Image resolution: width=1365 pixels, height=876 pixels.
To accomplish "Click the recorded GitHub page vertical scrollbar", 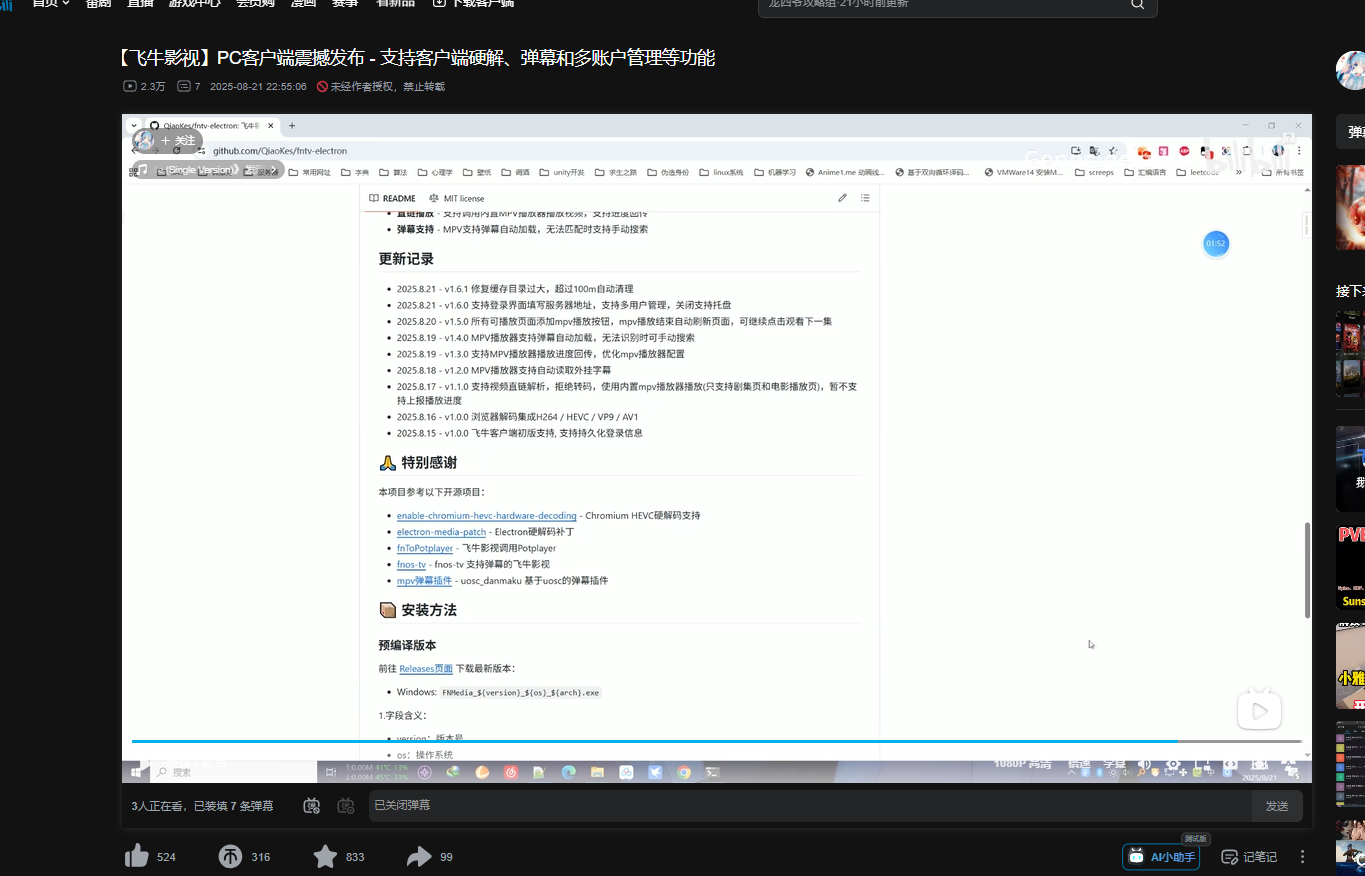I will [1306, 570].
